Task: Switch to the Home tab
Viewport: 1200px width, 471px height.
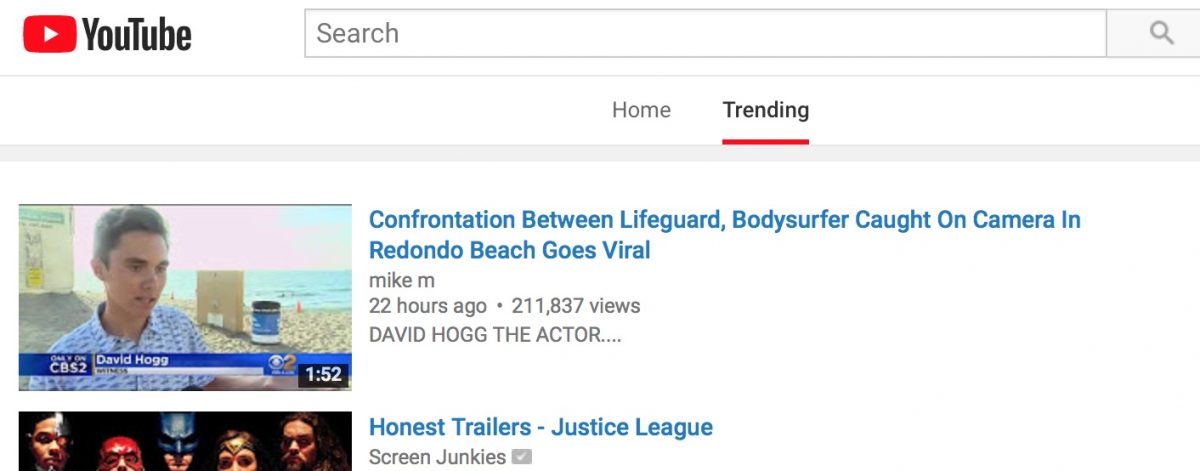Action: [x=641, y=110]
